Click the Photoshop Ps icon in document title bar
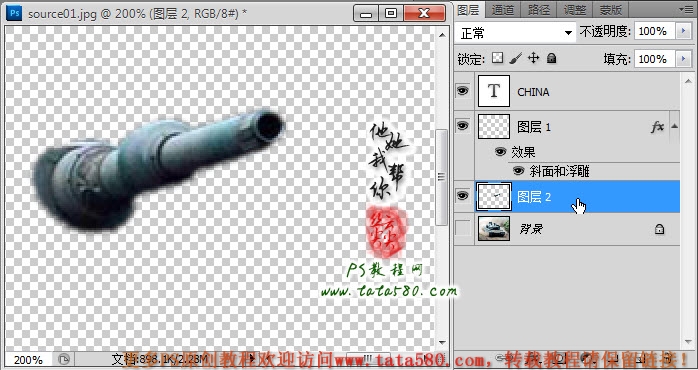The height and width of the screenshot is (370, 698). click(x=14, y=13)
